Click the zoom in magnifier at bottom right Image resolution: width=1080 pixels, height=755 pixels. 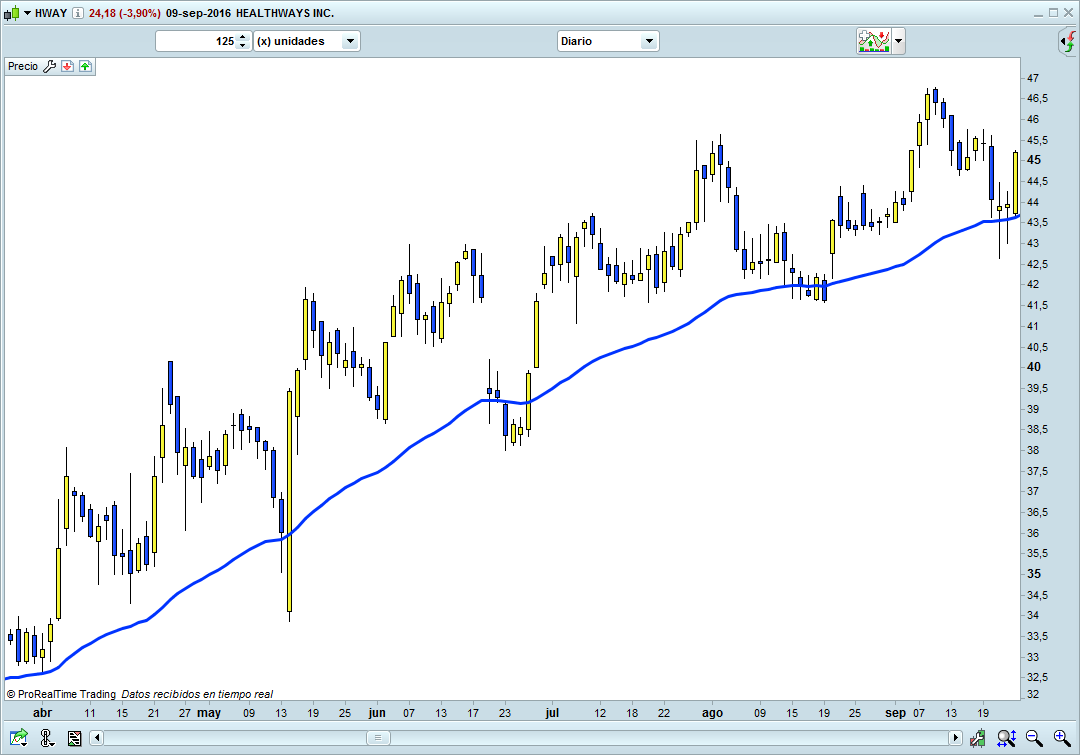[1060, 738]
